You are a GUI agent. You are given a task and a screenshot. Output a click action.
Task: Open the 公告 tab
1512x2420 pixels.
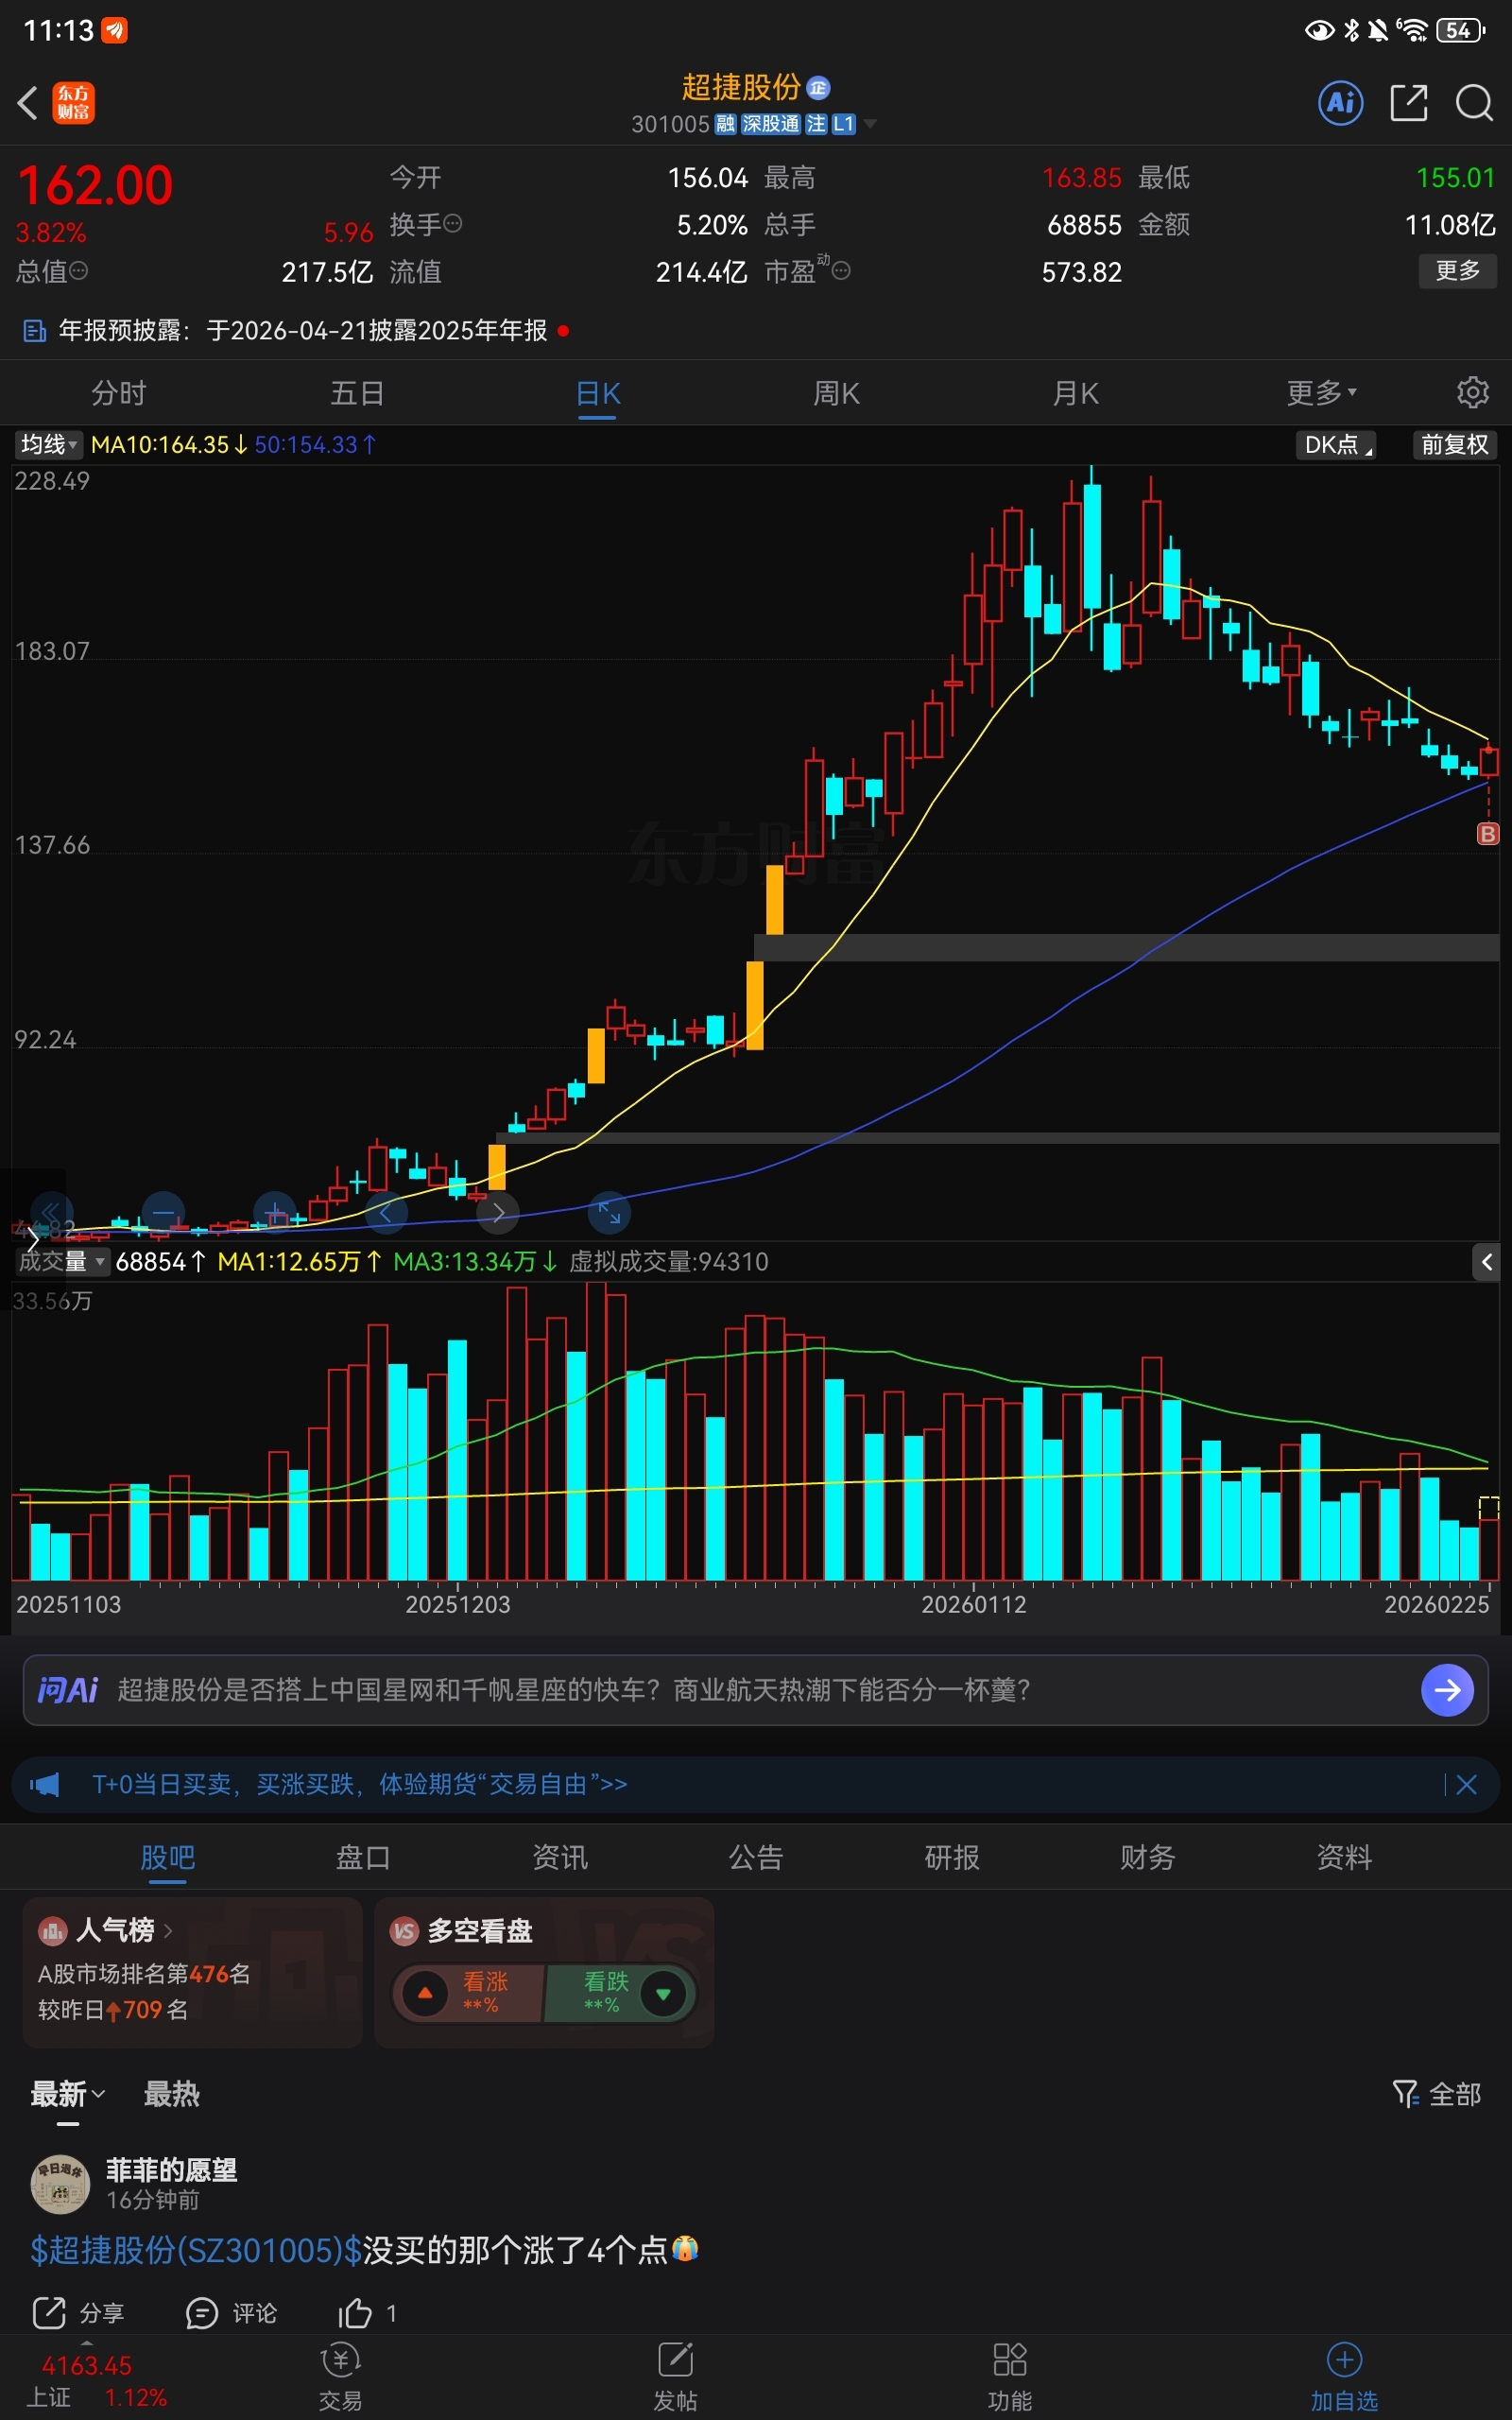click(x=756, y=1857)
